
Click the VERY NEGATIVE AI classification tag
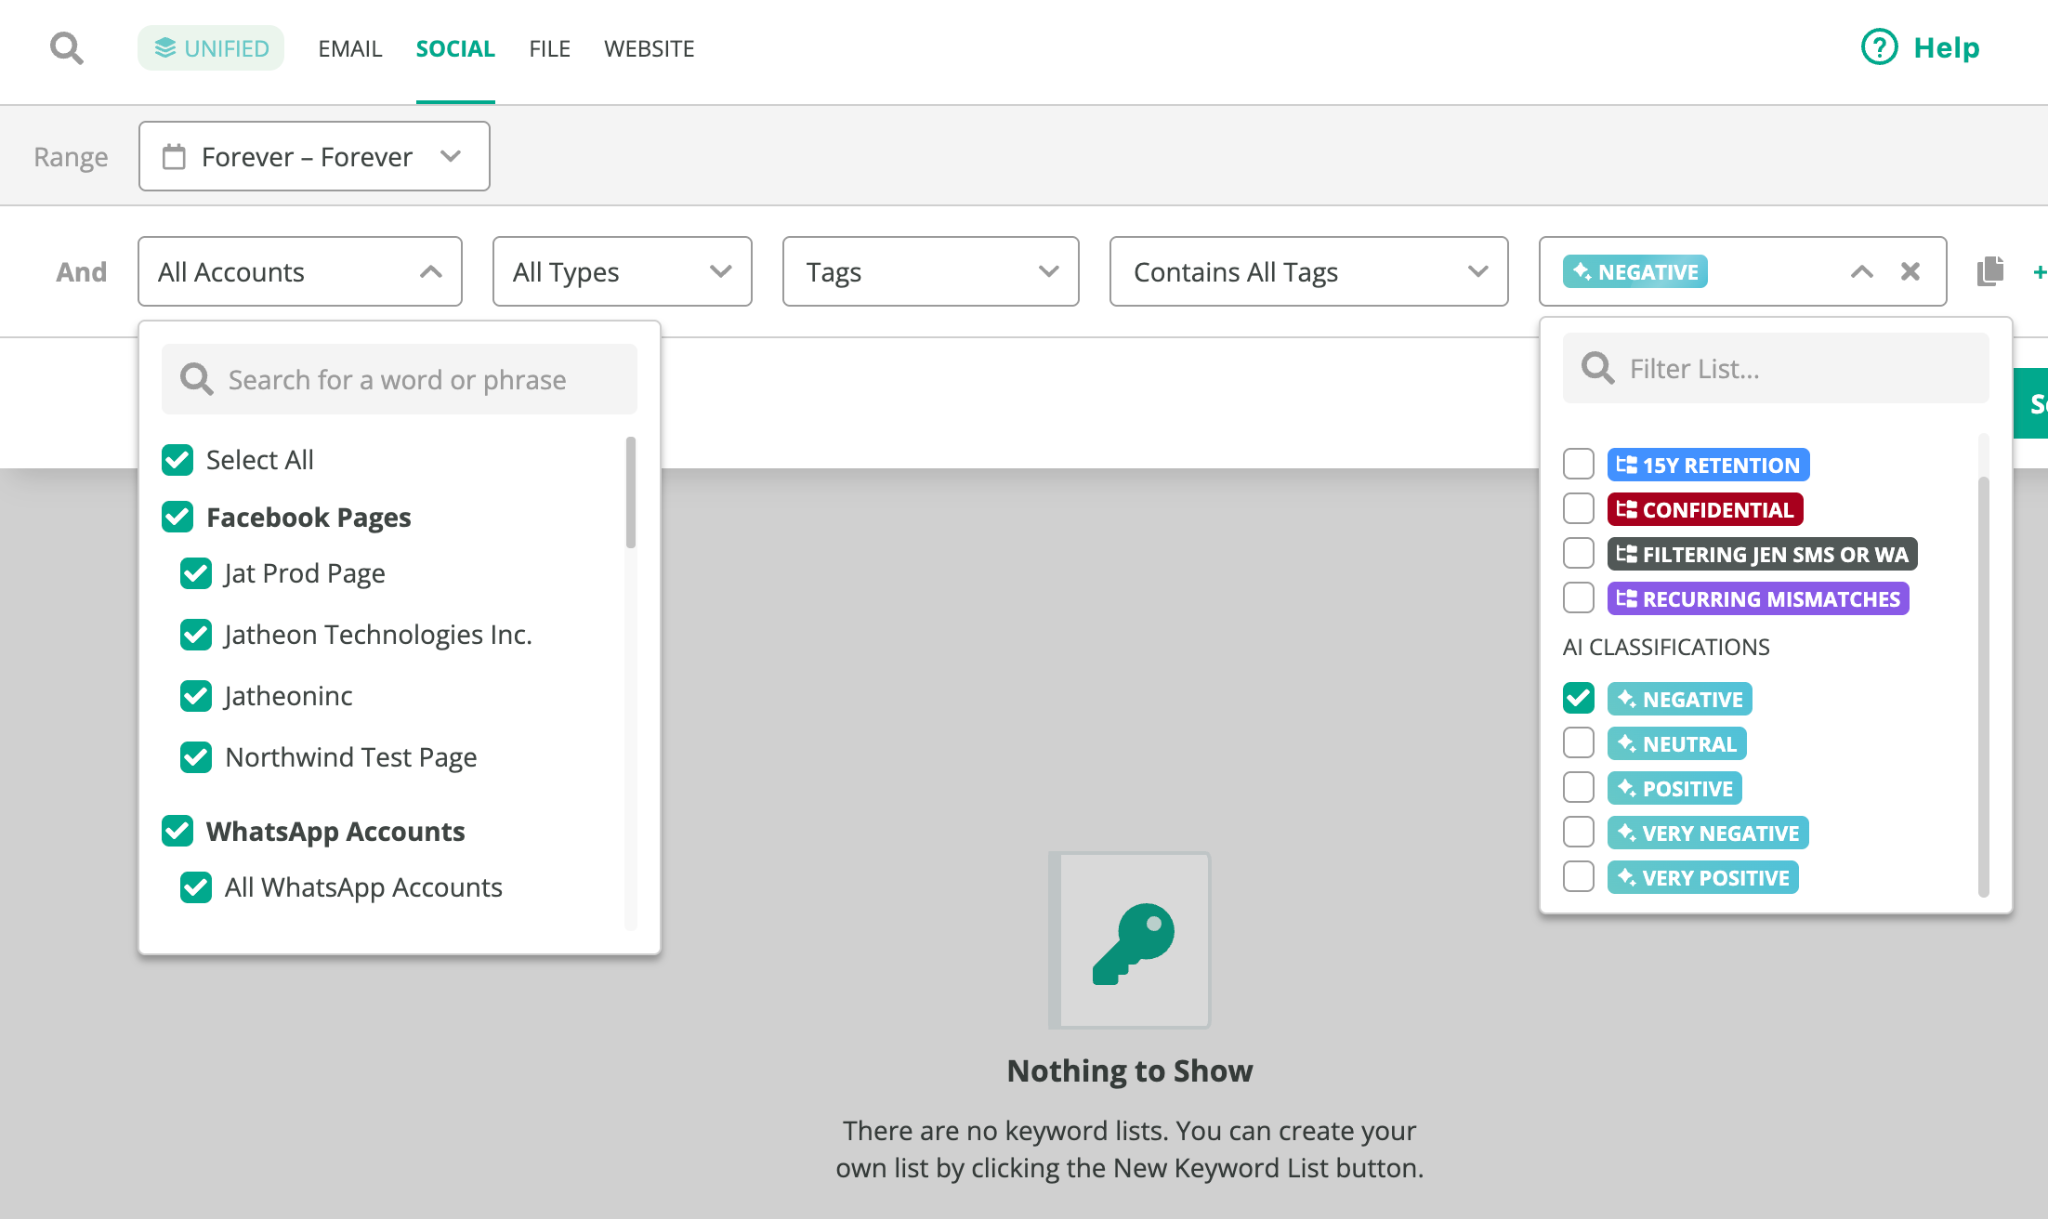[x=1708, y=833]
